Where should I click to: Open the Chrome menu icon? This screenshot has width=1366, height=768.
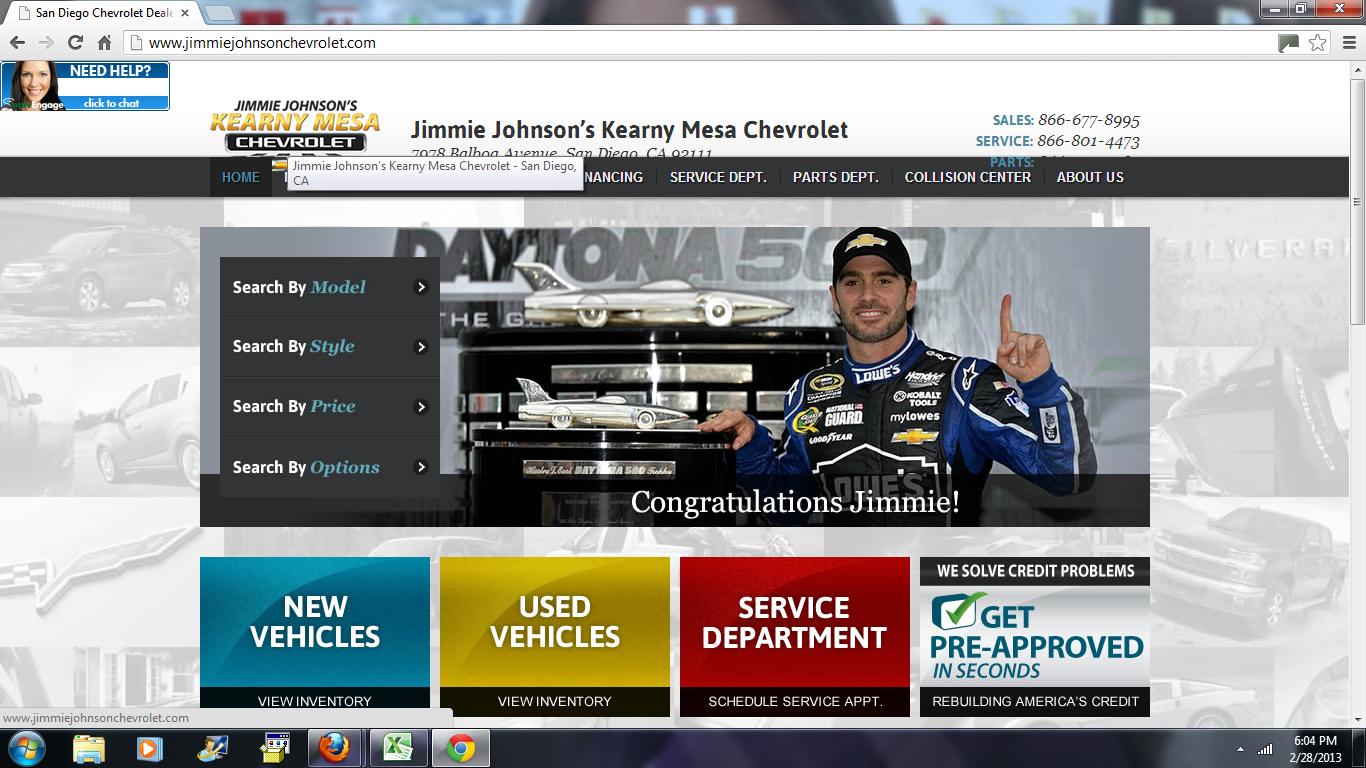[1345, 42]
